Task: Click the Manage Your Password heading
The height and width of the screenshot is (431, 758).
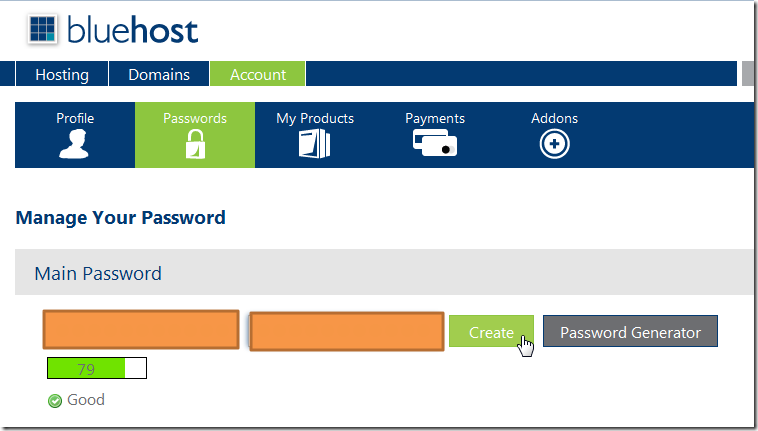Action: (120, 217)
